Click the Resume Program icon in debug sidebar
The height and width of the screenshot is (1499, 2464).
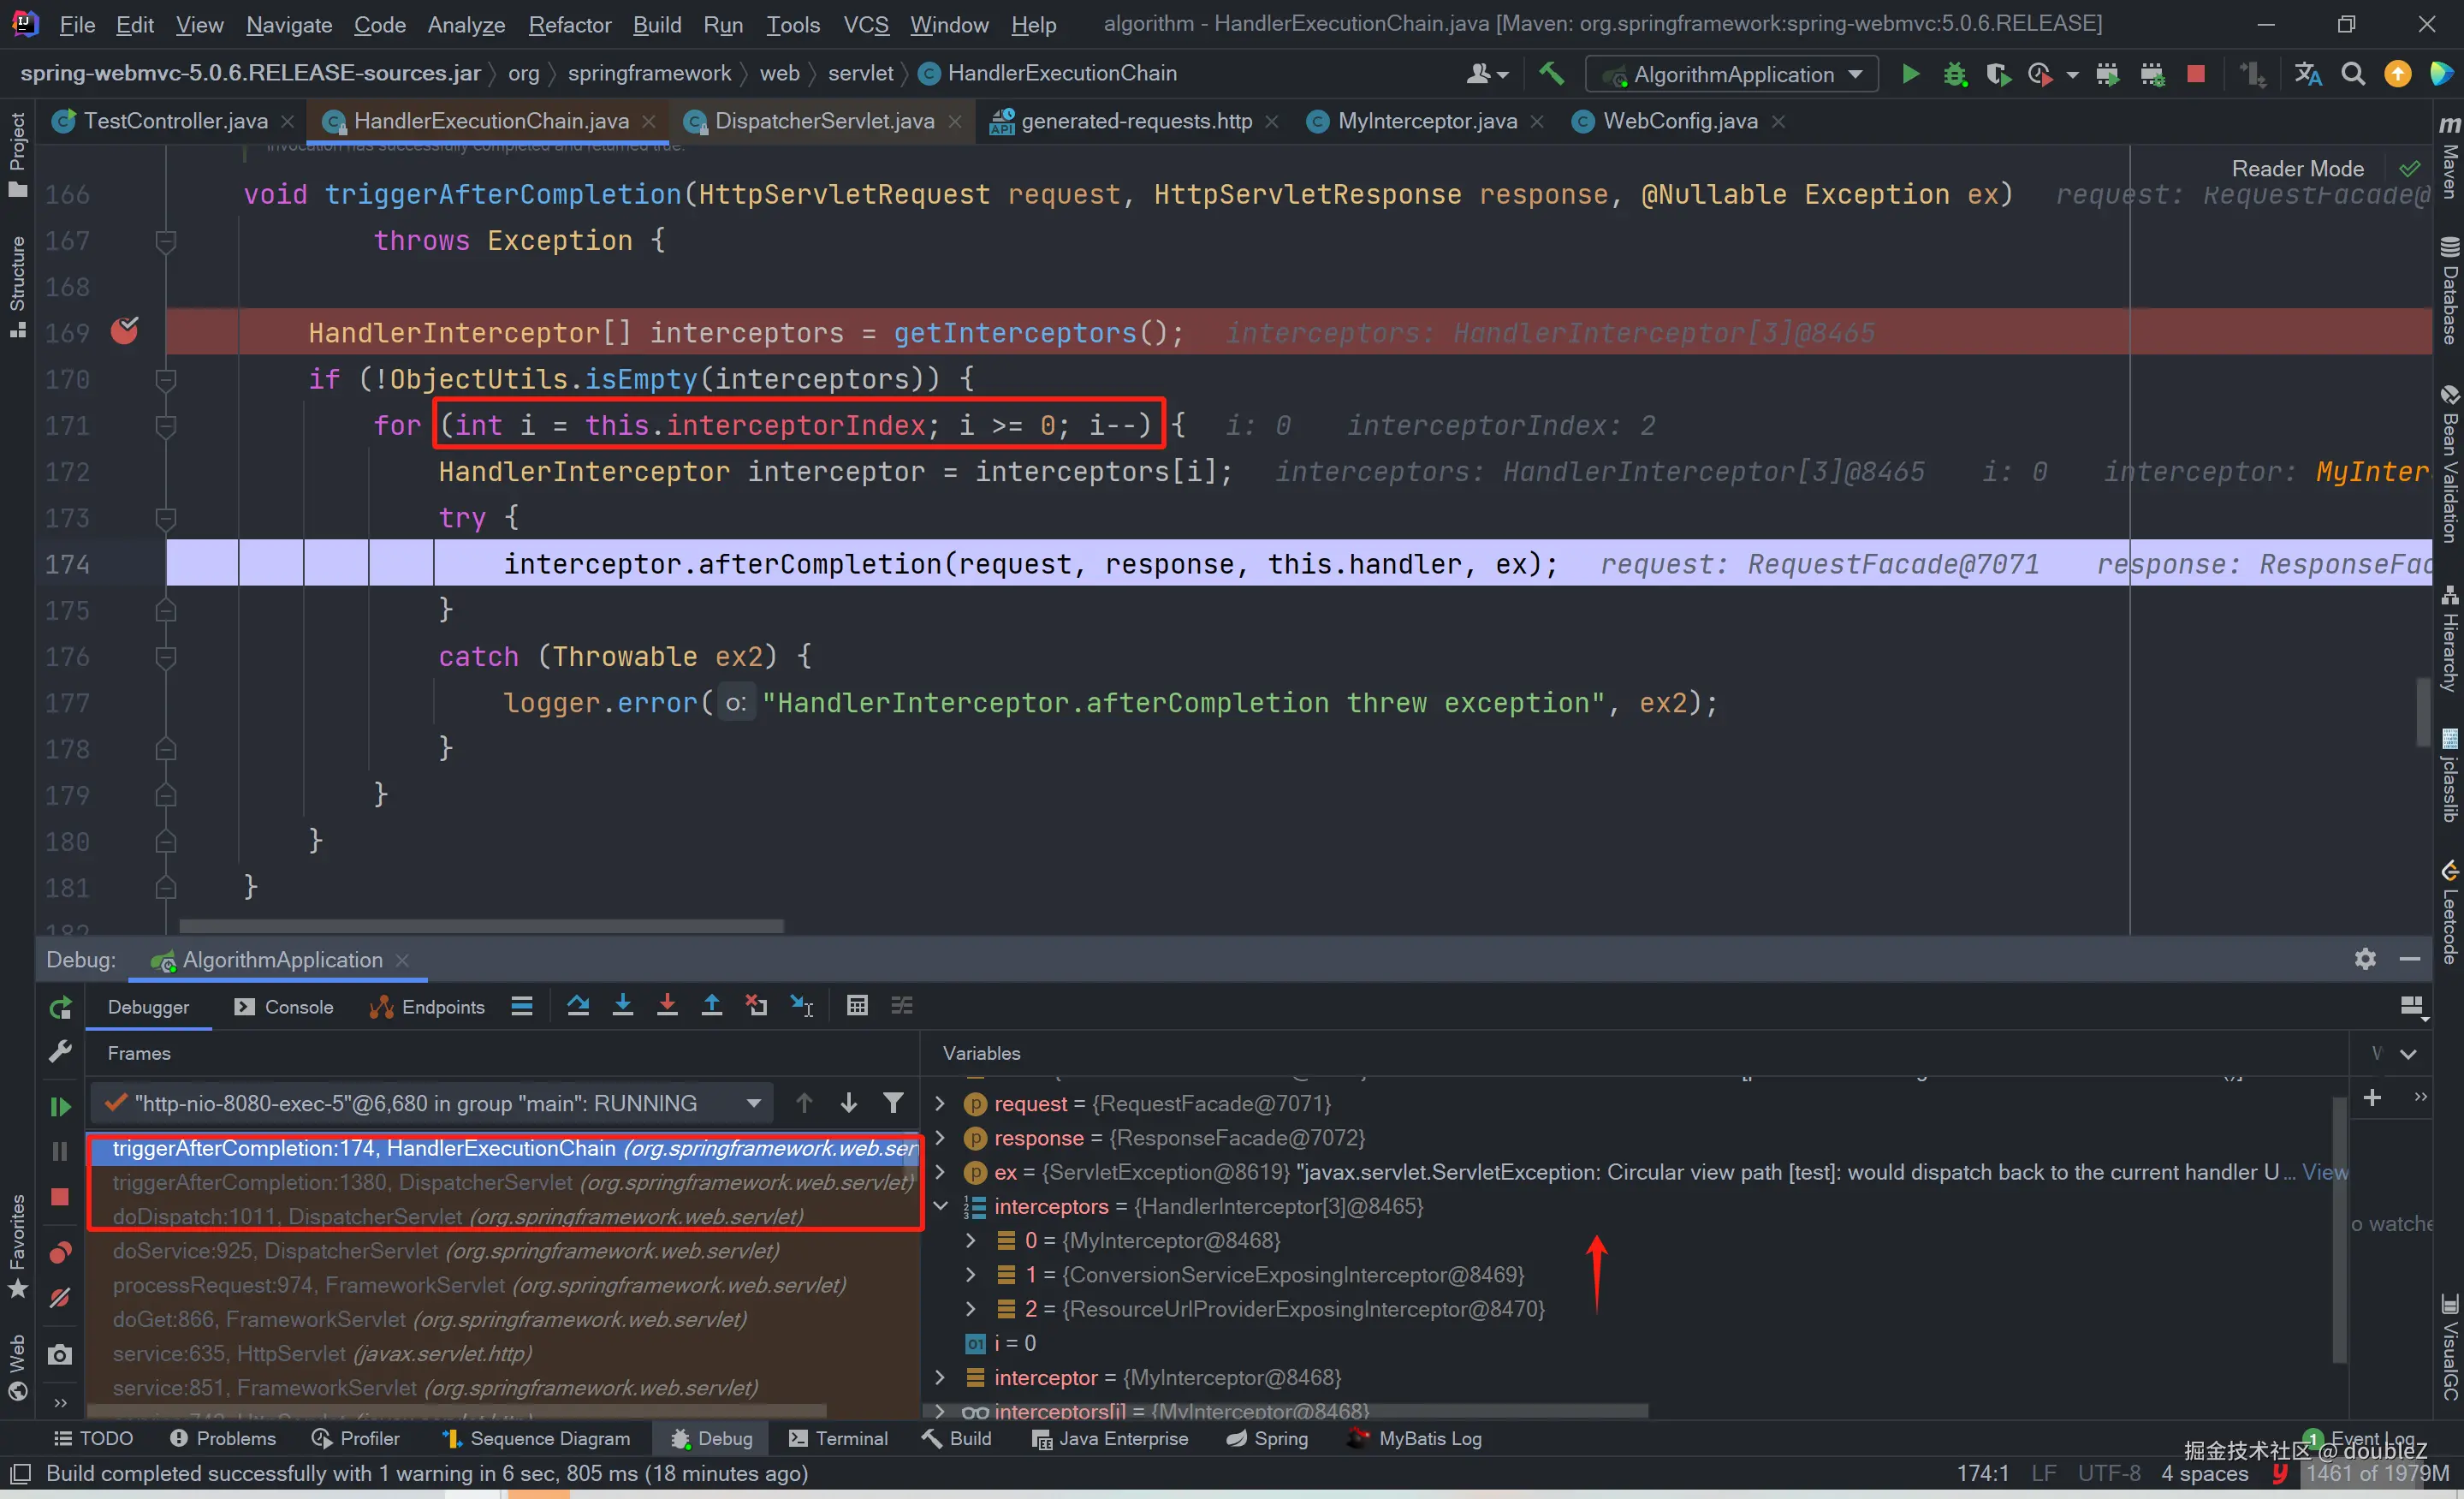[60, 1106]
